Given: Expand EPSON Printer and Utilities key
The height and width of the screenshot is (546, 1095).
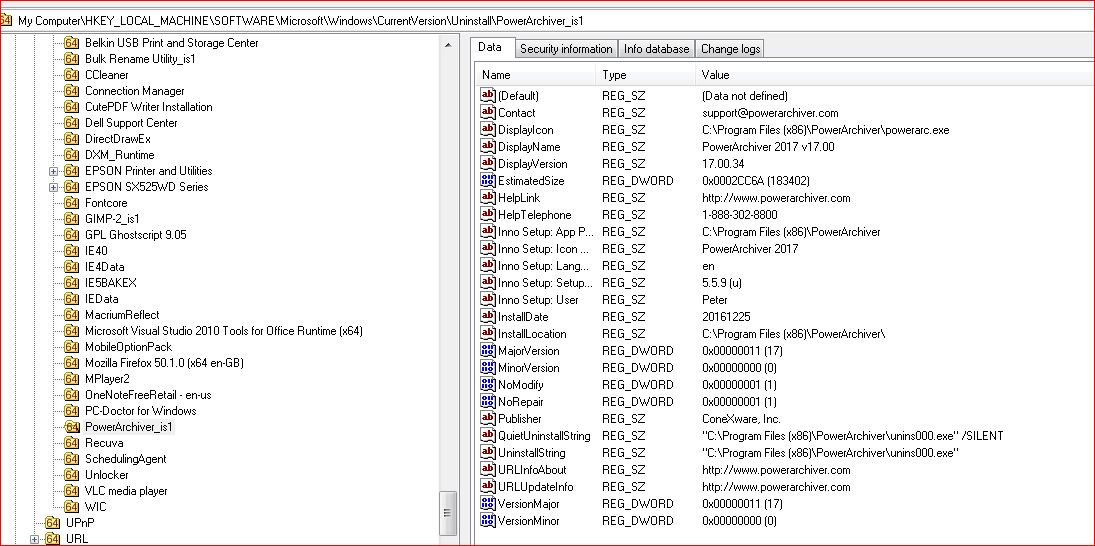Looking at the screenshot, I should (53, 171).
